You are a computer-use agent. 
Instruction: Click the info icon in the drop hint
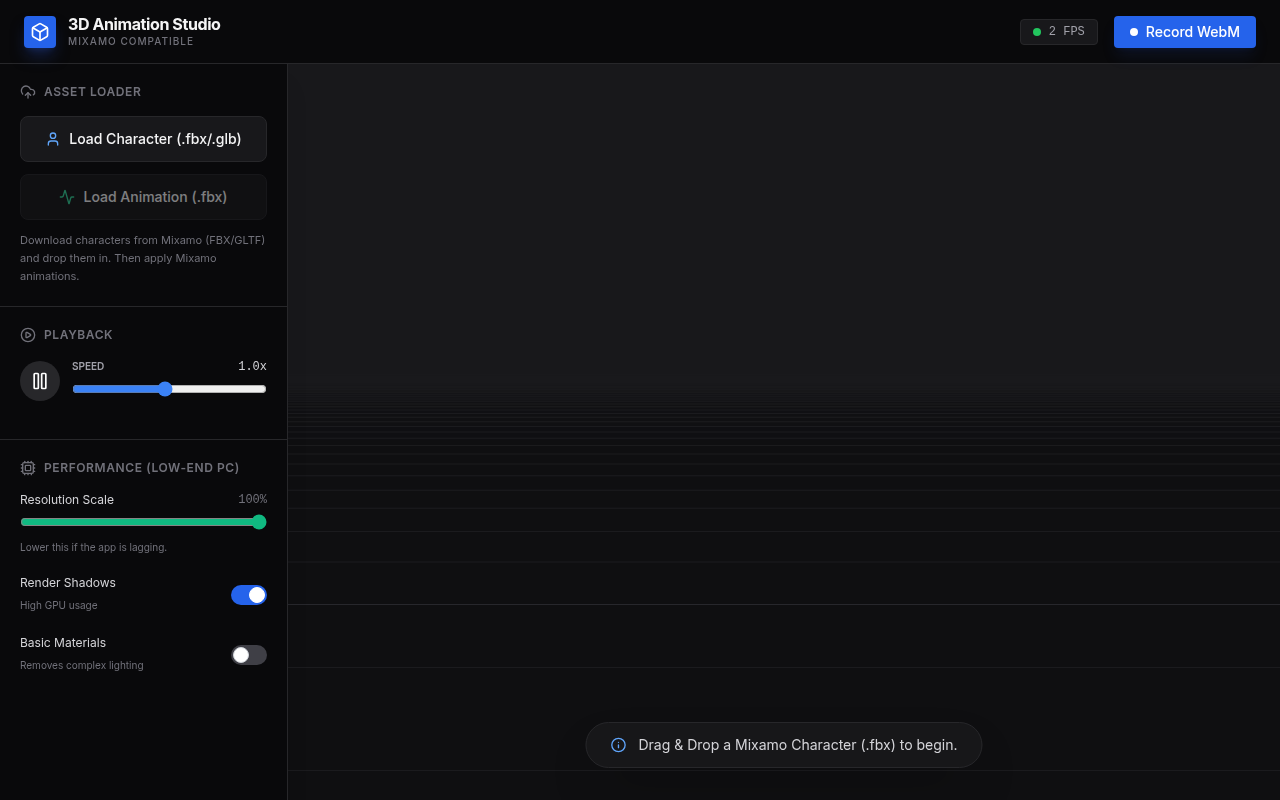618,745
